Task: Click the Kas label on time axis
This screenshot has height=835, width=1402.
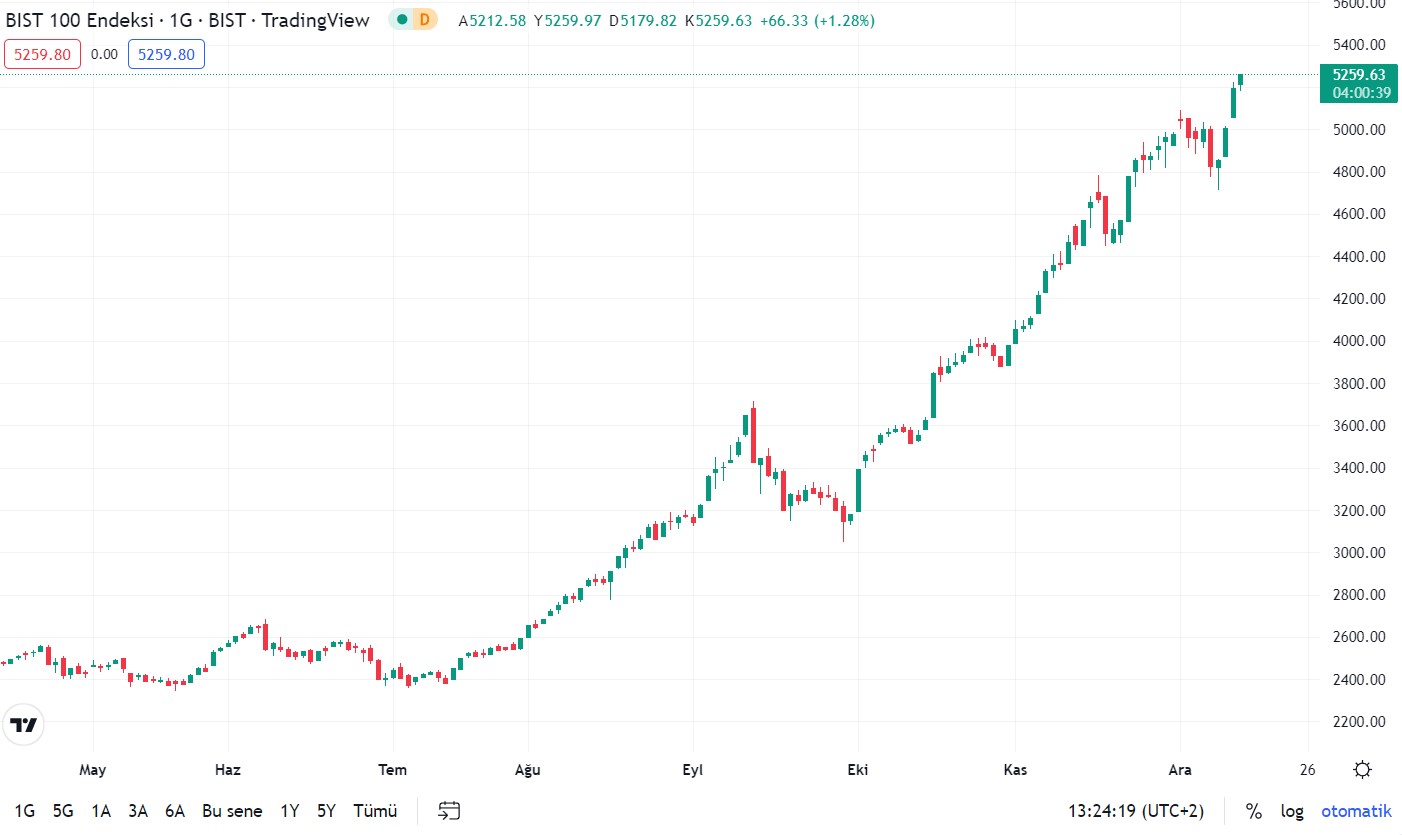Action: 1015,770
